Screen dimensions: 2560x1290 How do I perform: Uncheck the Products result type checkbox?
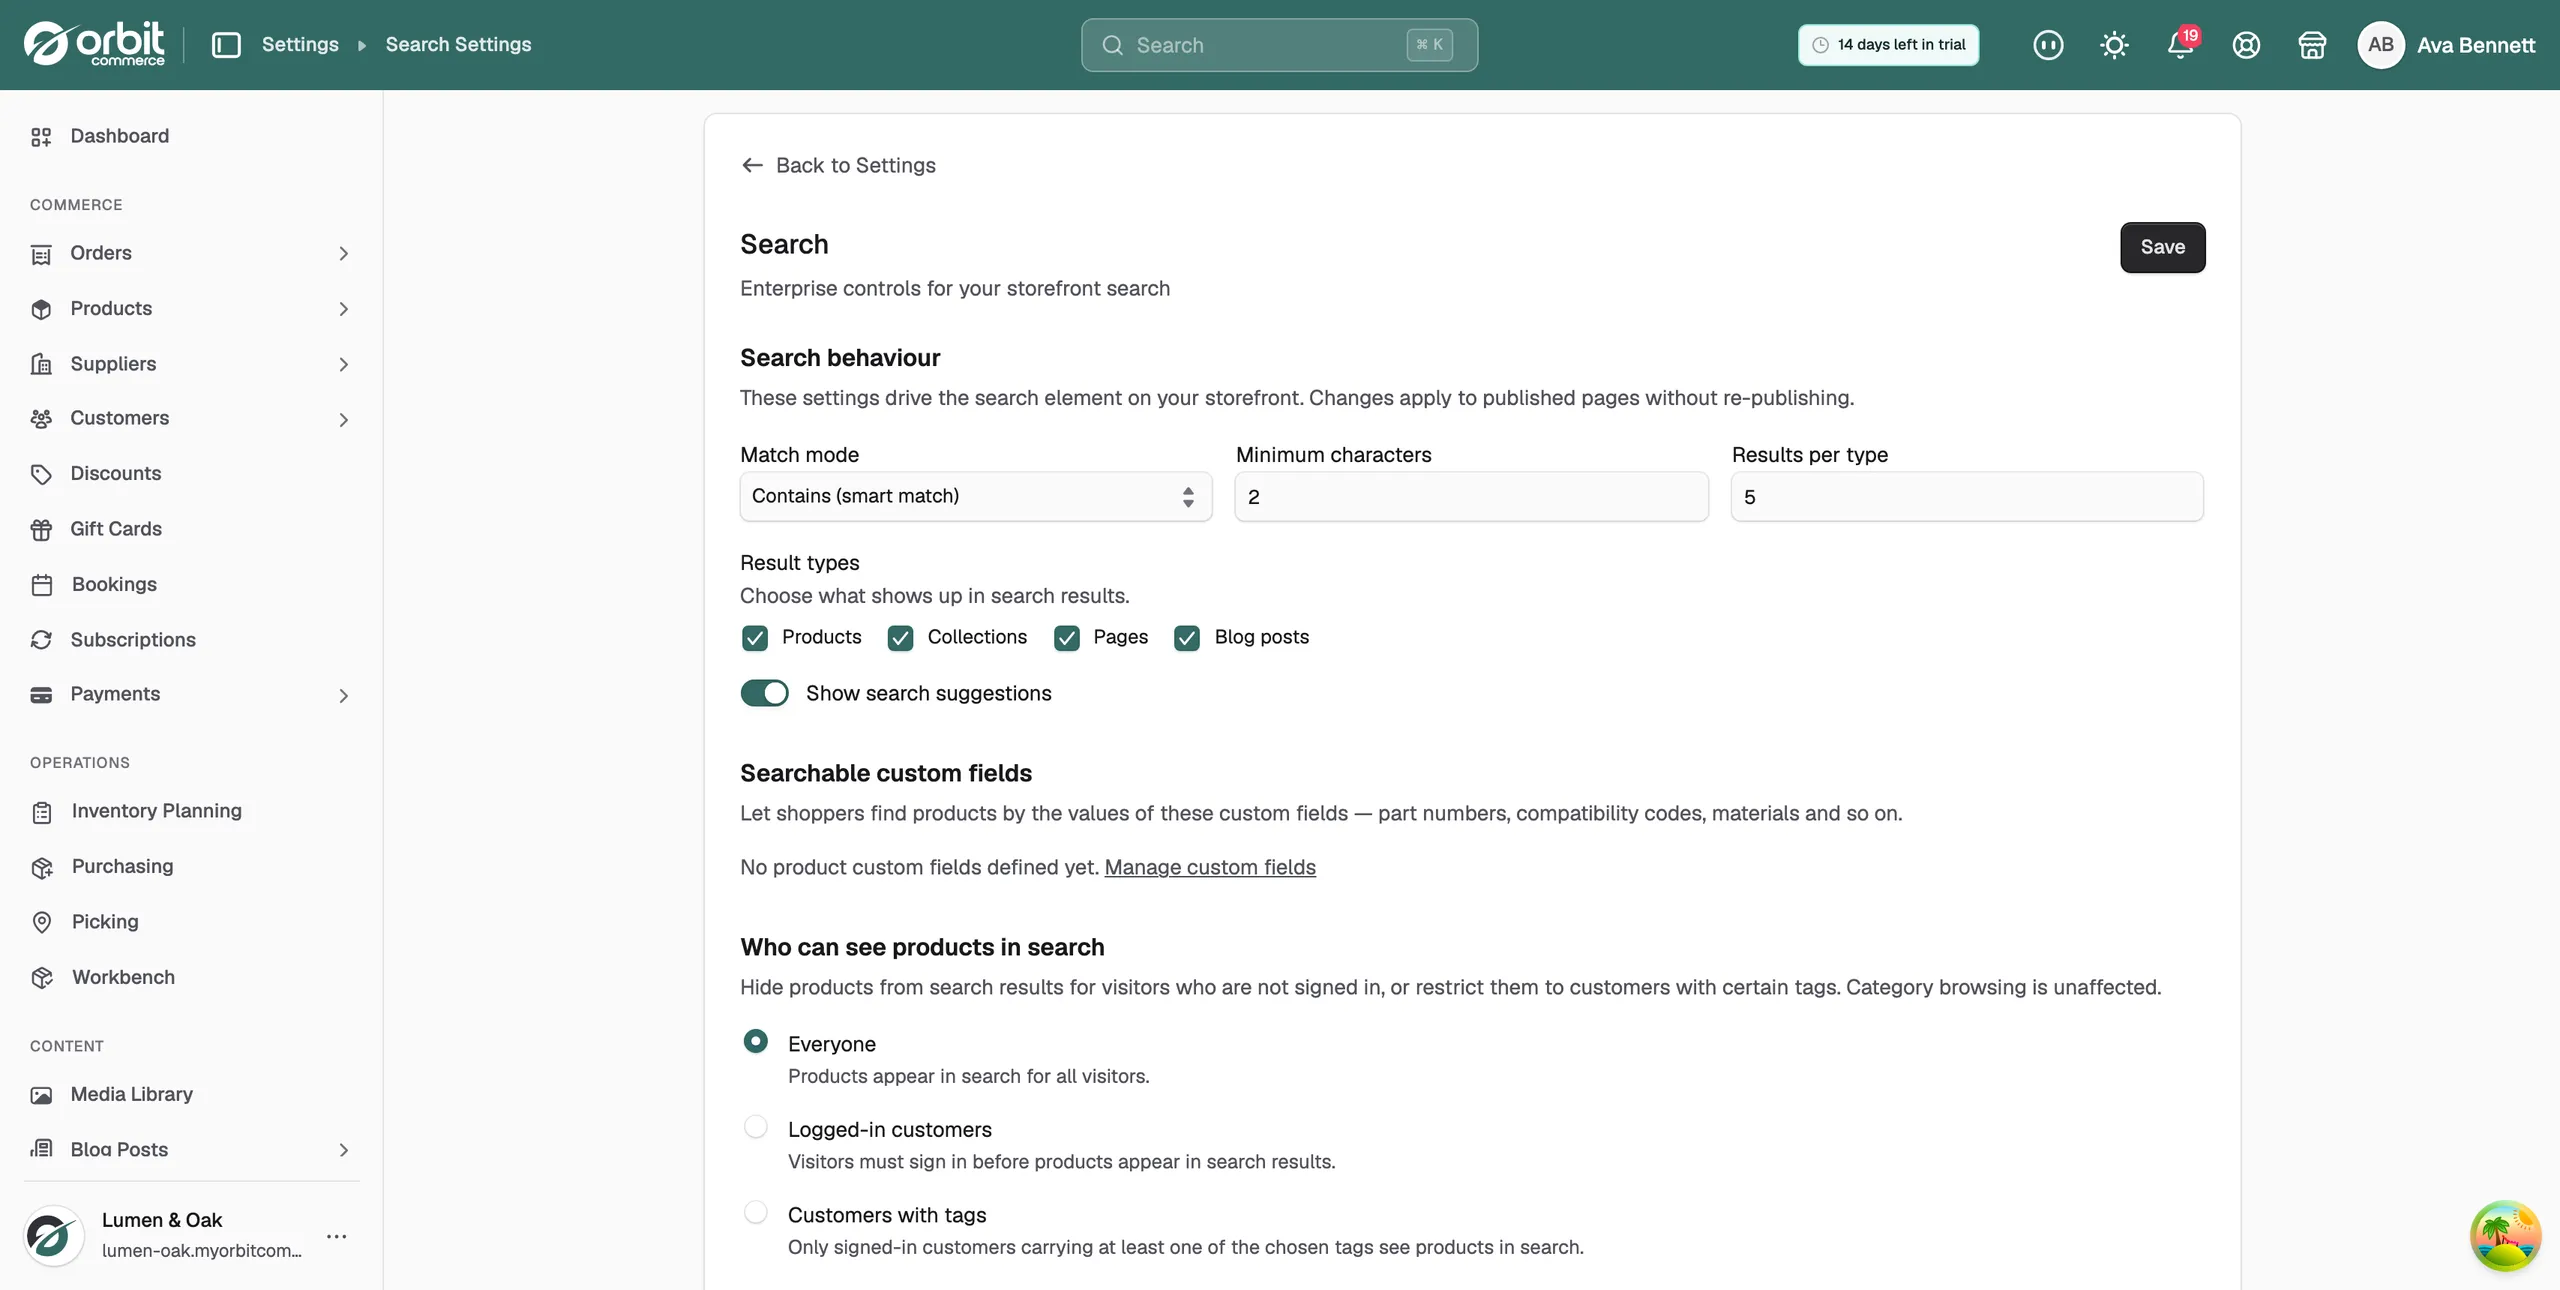pyautogui.click(x=755, y=638)
